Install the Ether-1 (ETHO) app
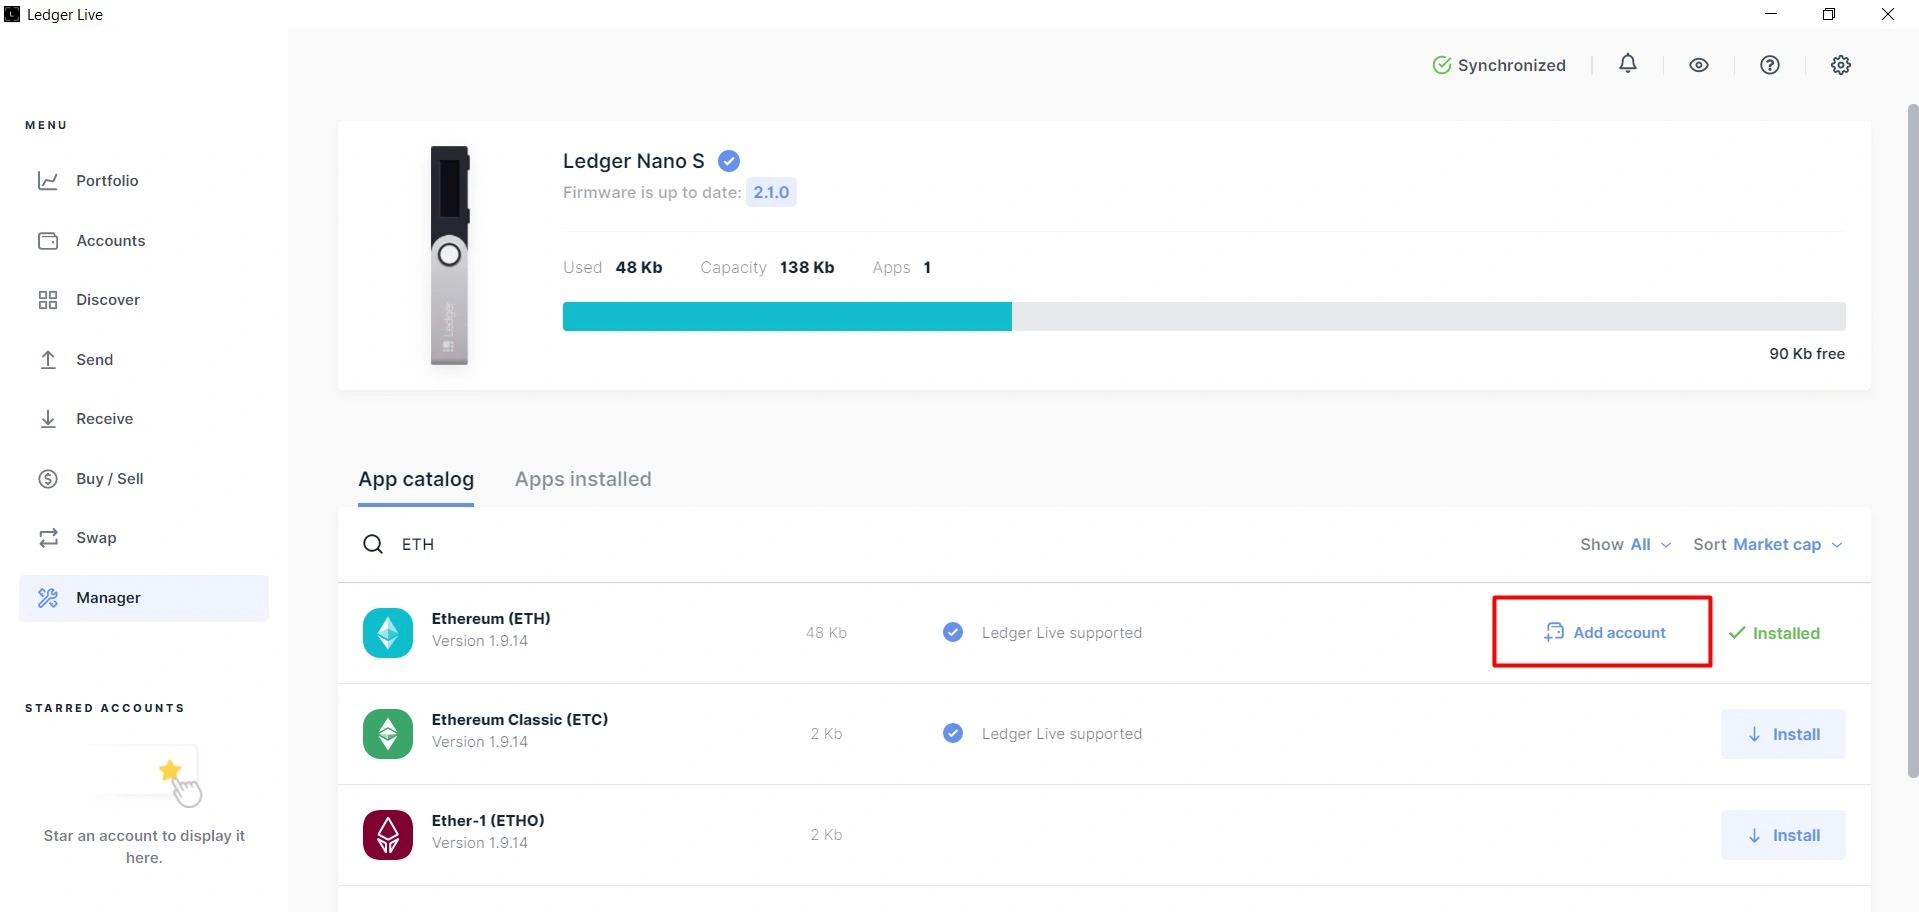 (1783, 835)
